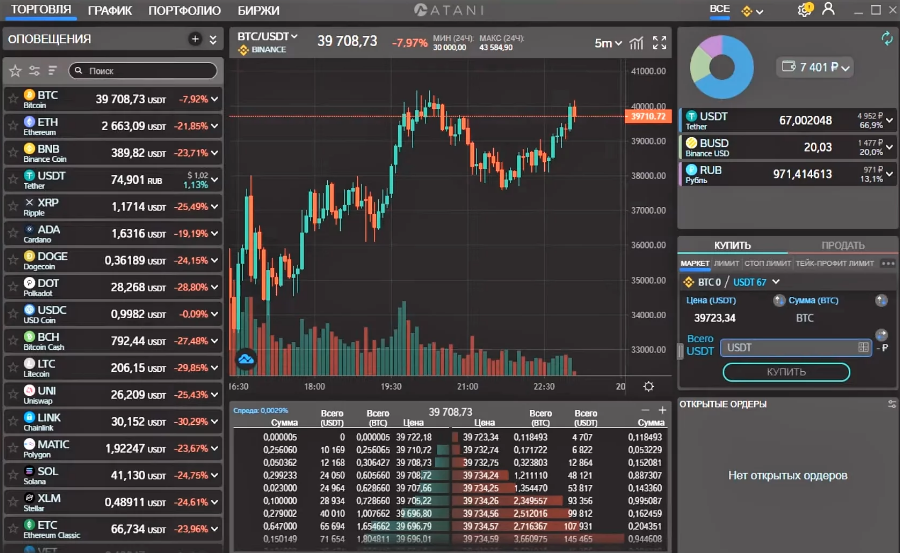Click the cloud logo on chart
Image resolution: width=900 pixels, height=553 pixels.
[x=246, y=359]
